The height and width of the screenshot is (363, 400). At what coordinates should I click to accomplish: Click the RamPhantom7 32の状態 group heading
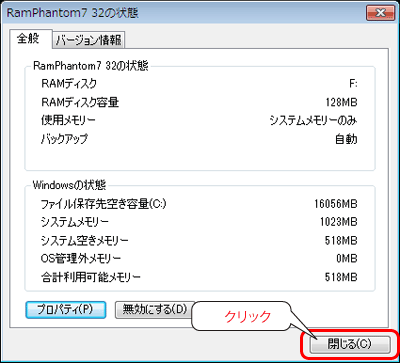pyautogui.click(x=91, y=65)
